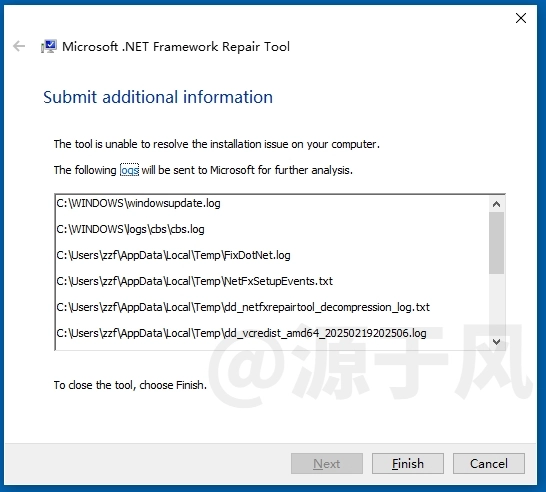Choose Finish to close the tool
The width and height of the screenshot is (546, 492).
(x=408, y=463)
